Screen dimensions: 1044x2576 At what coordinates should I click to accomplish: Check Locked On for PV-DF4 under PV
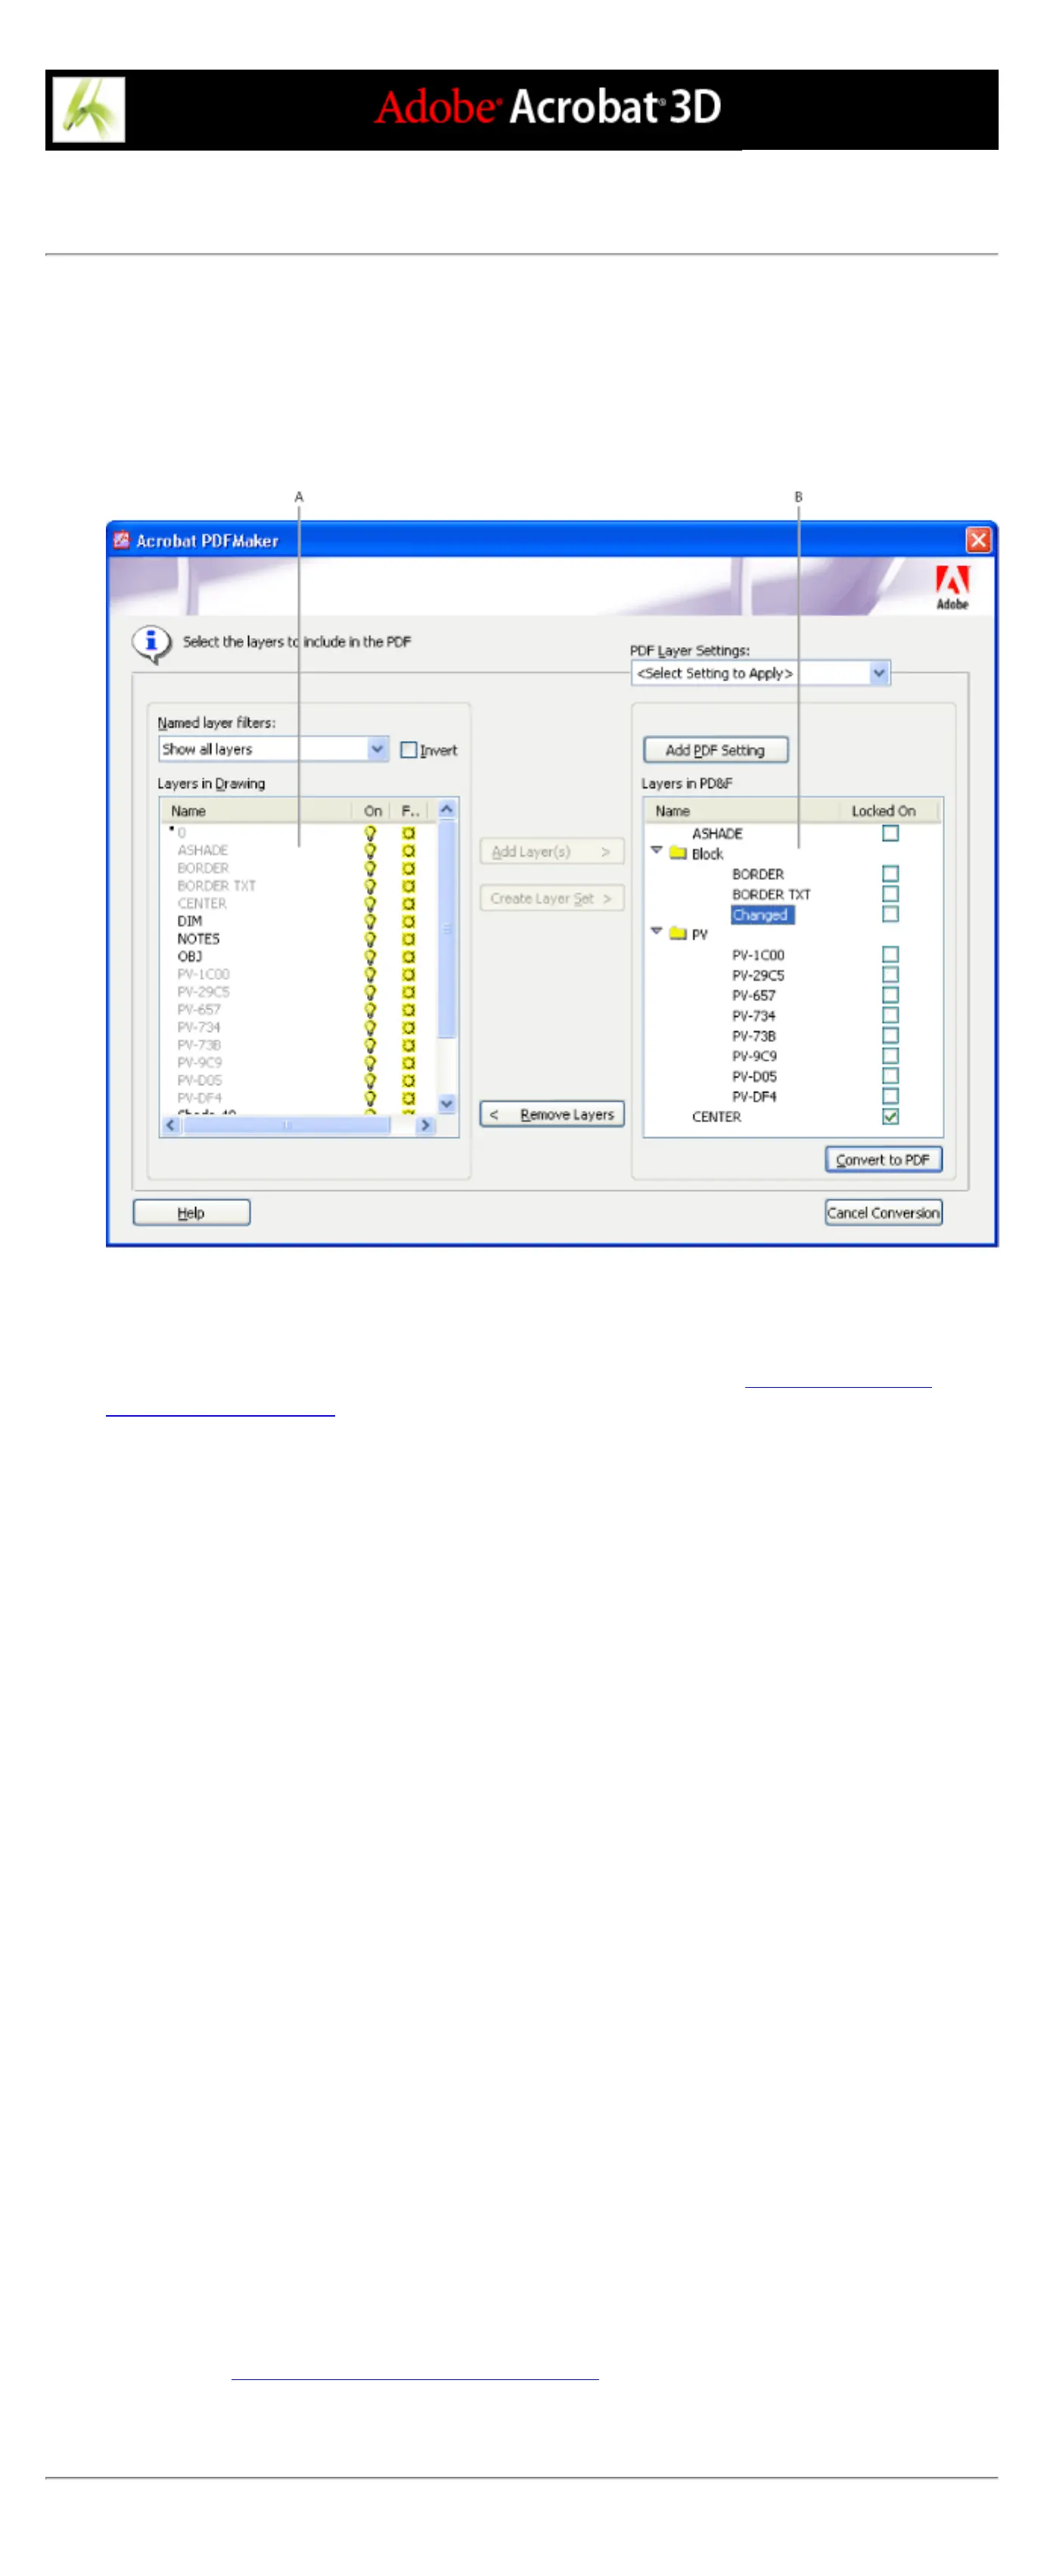click(x=890, y=1096)
